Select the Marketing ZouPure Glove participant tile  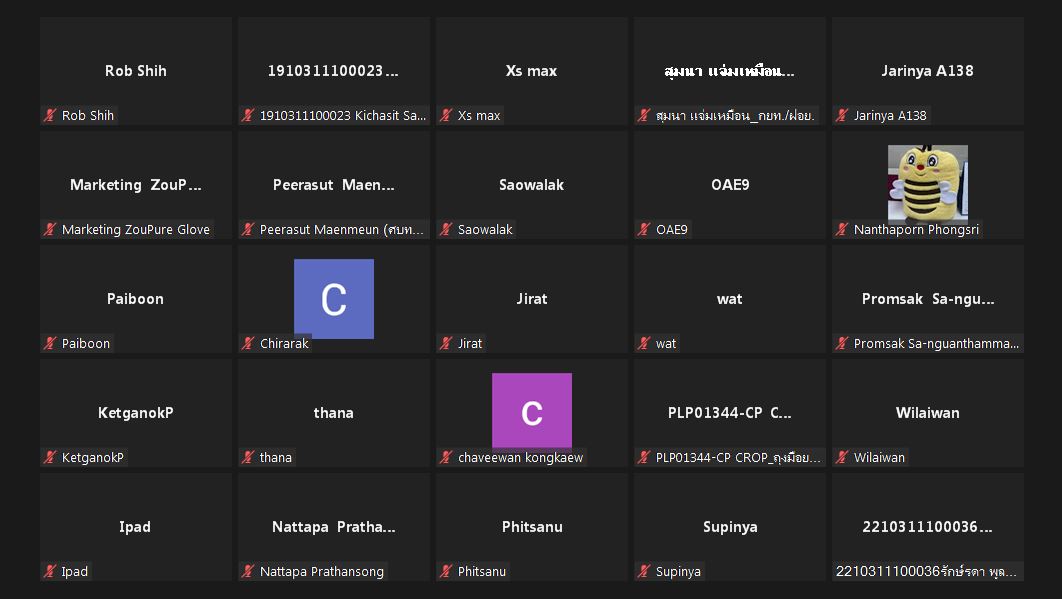pos(135,185)
